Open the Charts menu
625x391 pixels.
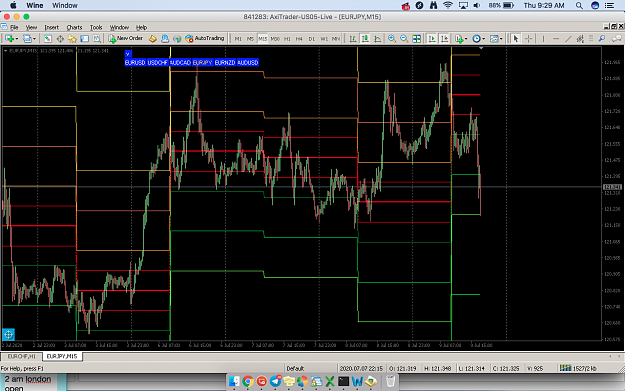(x=74, y=28)
